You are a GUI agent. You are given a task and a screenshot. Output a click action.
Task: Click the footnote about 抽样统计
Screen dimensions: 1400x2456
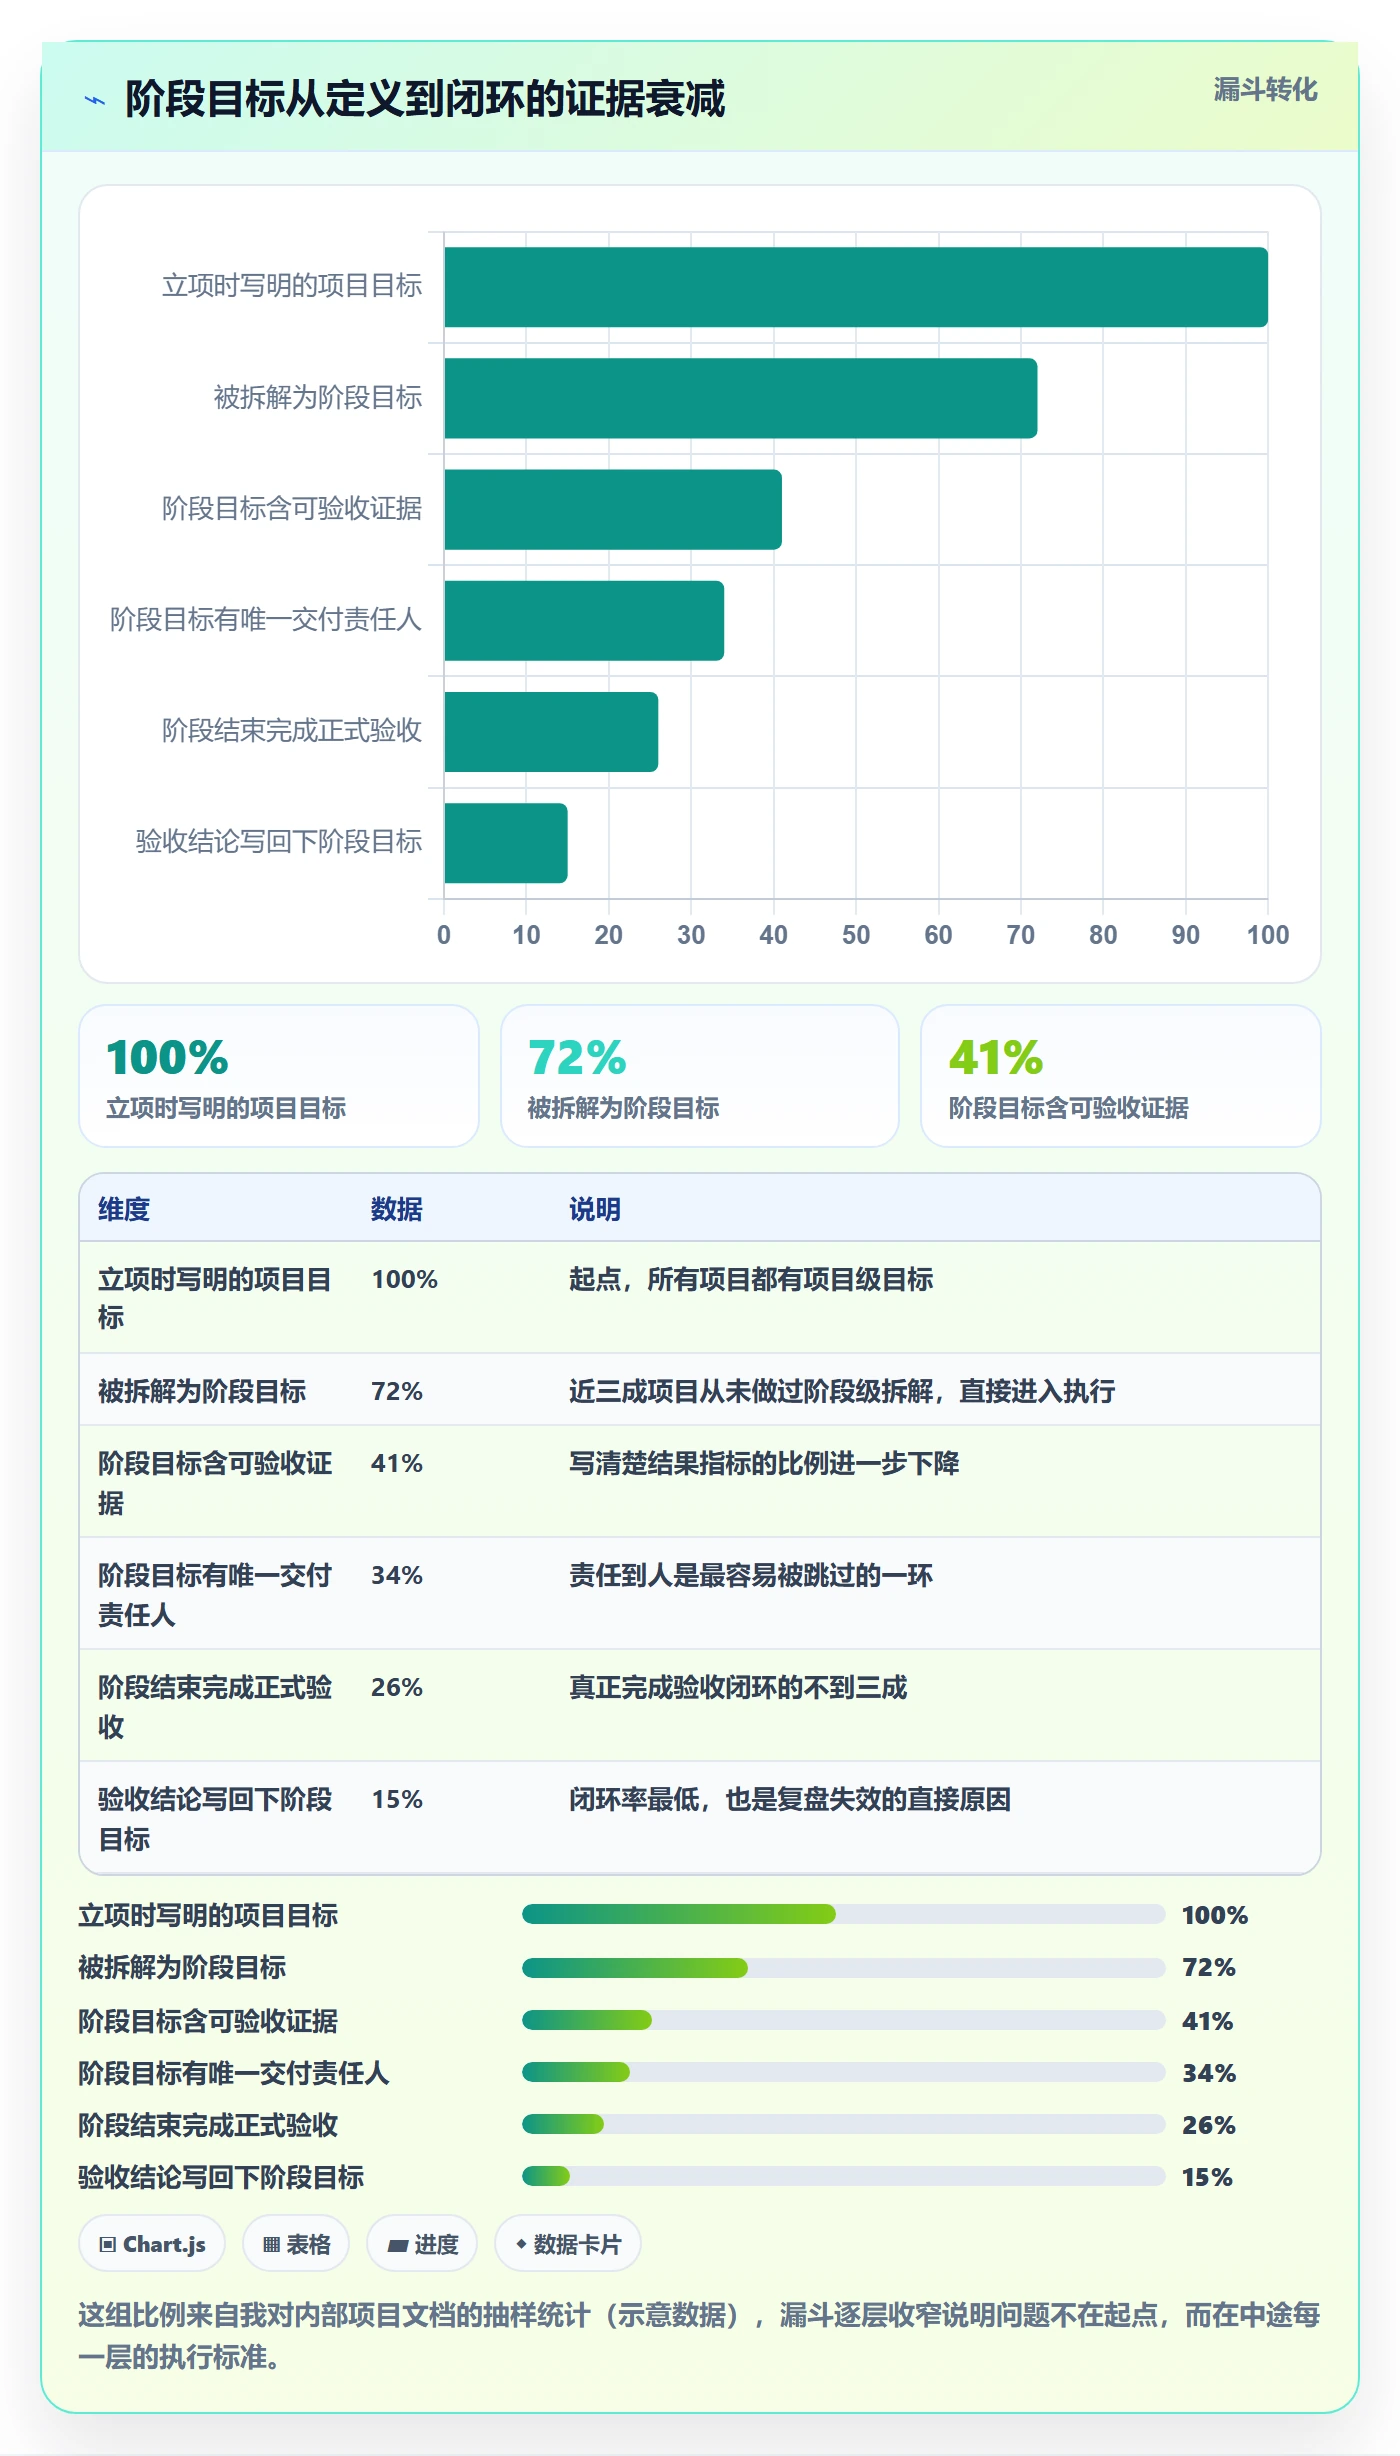coord(700,2336)
